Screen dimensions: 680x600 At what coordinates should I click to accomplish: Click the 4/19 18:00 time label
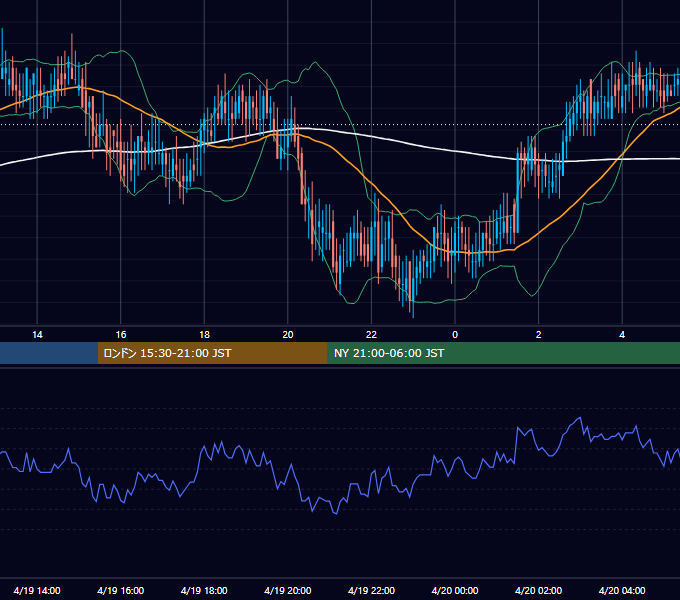coord(204,590)
